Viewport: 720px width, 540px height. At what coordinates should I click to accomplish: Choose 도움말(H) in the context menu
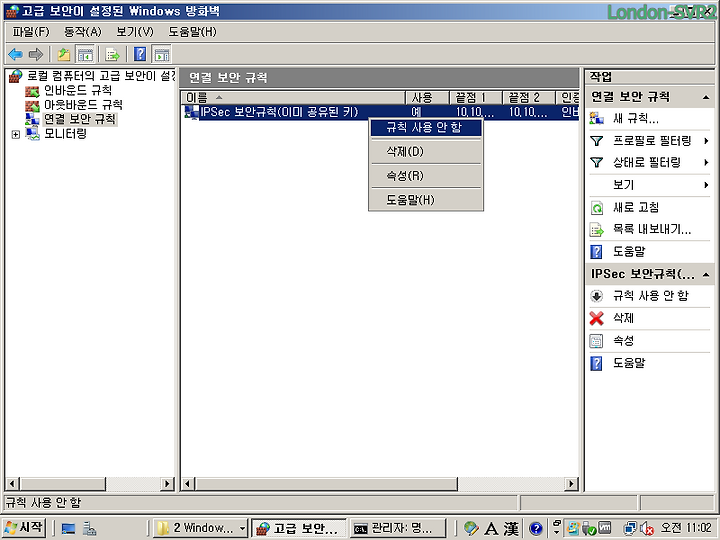426,200
